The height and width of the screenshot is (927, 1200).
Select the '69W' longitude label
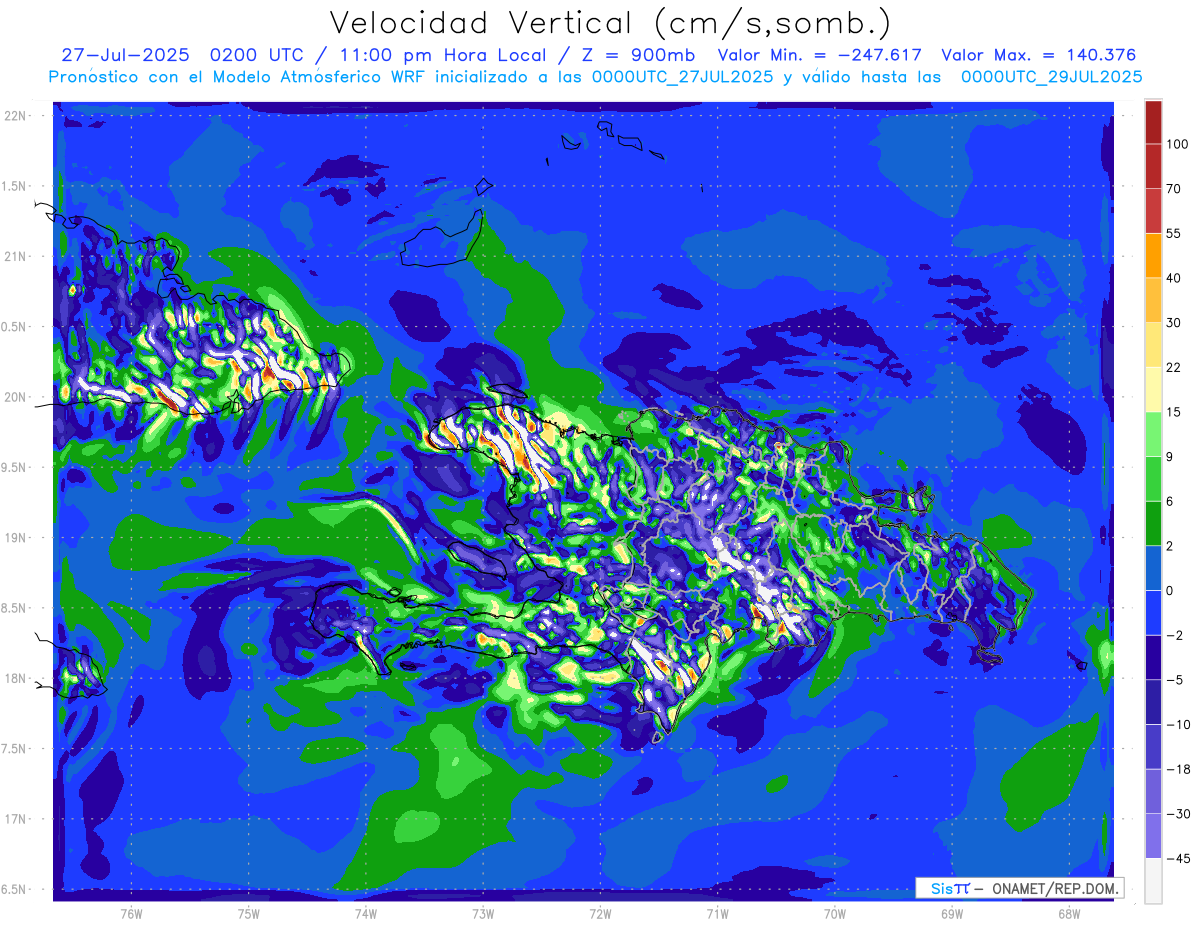[952, 914]
